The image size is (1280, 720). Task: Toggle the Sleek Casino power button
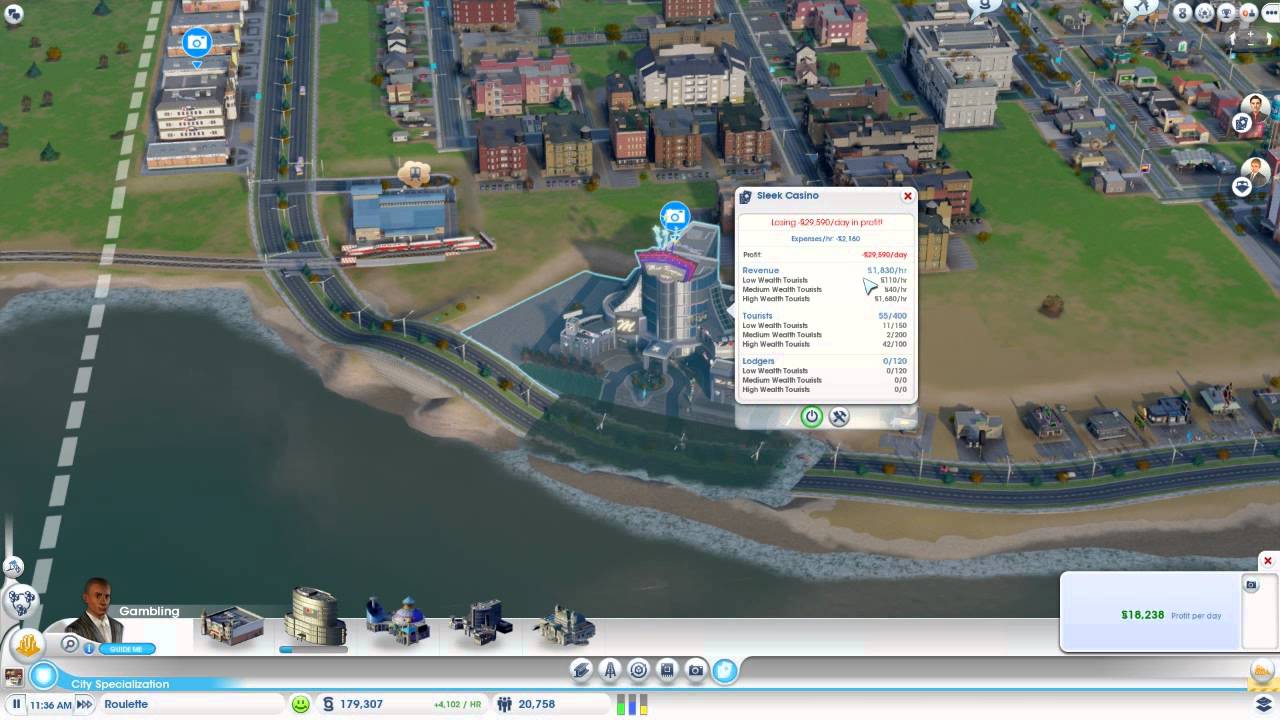(x=812, y=416)
